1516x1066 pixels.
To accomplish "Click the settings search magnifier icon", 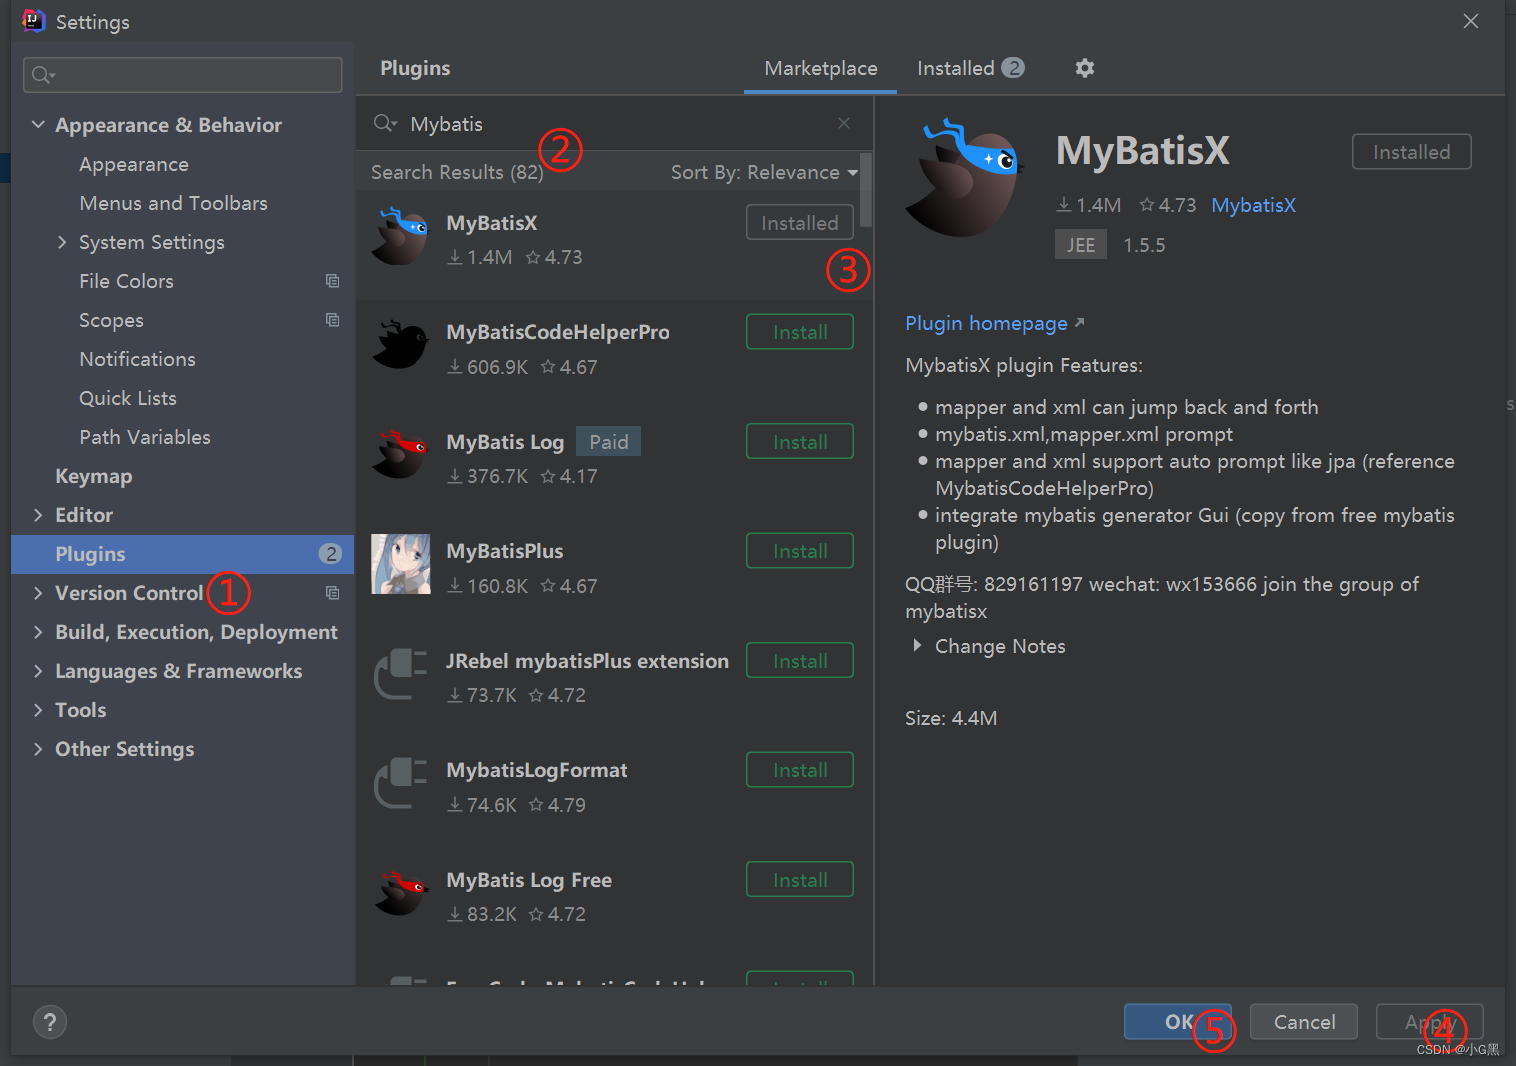I will pyautogui.click(x=42, y=75).
